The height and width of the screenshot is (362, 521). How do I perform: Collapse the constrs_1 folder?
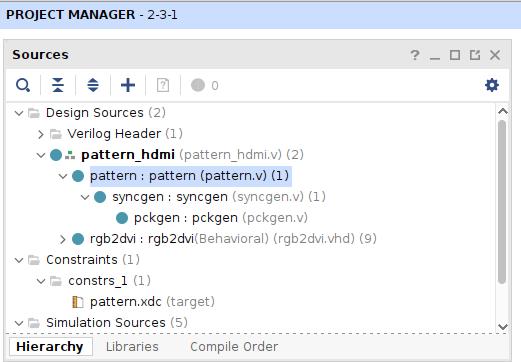pyautogui.click(x=41, y=281)
